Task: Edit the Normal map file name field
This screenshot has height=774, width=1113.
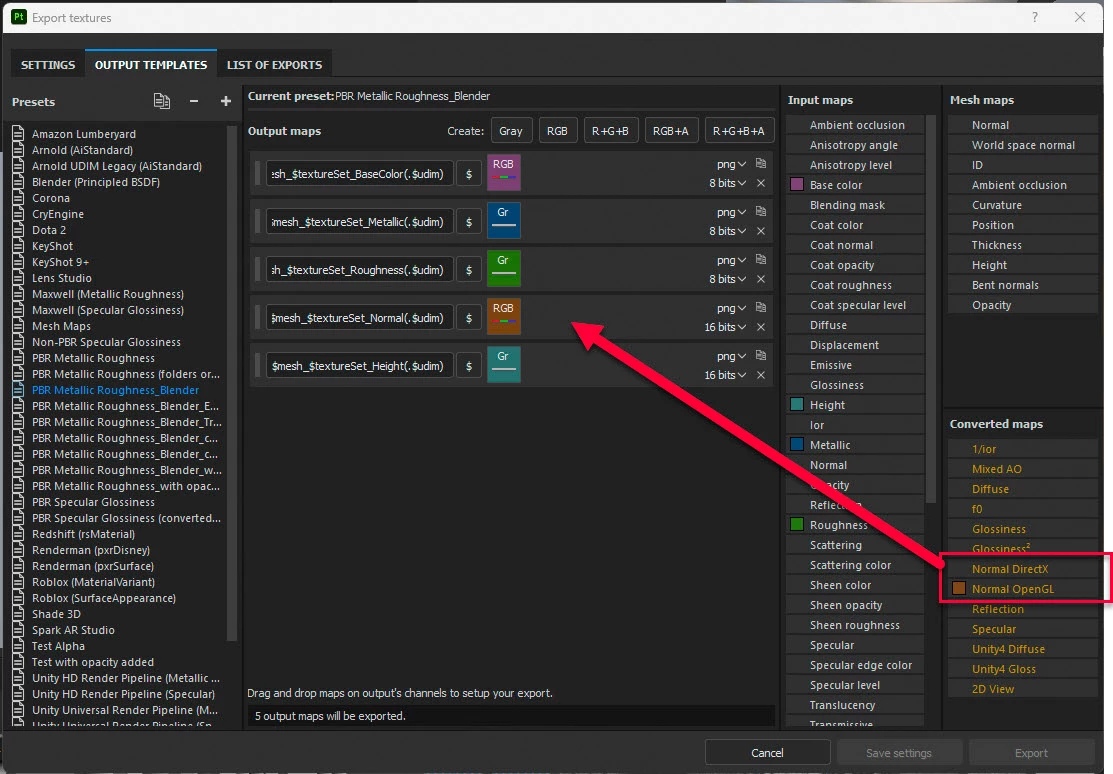Action: coord(359,318)
